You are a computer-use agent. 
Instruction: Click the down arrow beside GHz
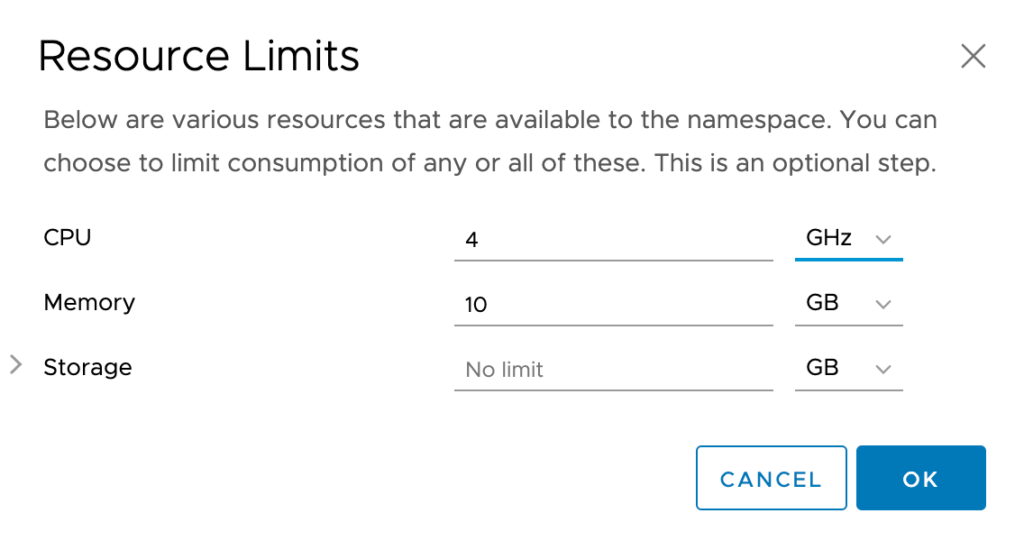(883, 239)
